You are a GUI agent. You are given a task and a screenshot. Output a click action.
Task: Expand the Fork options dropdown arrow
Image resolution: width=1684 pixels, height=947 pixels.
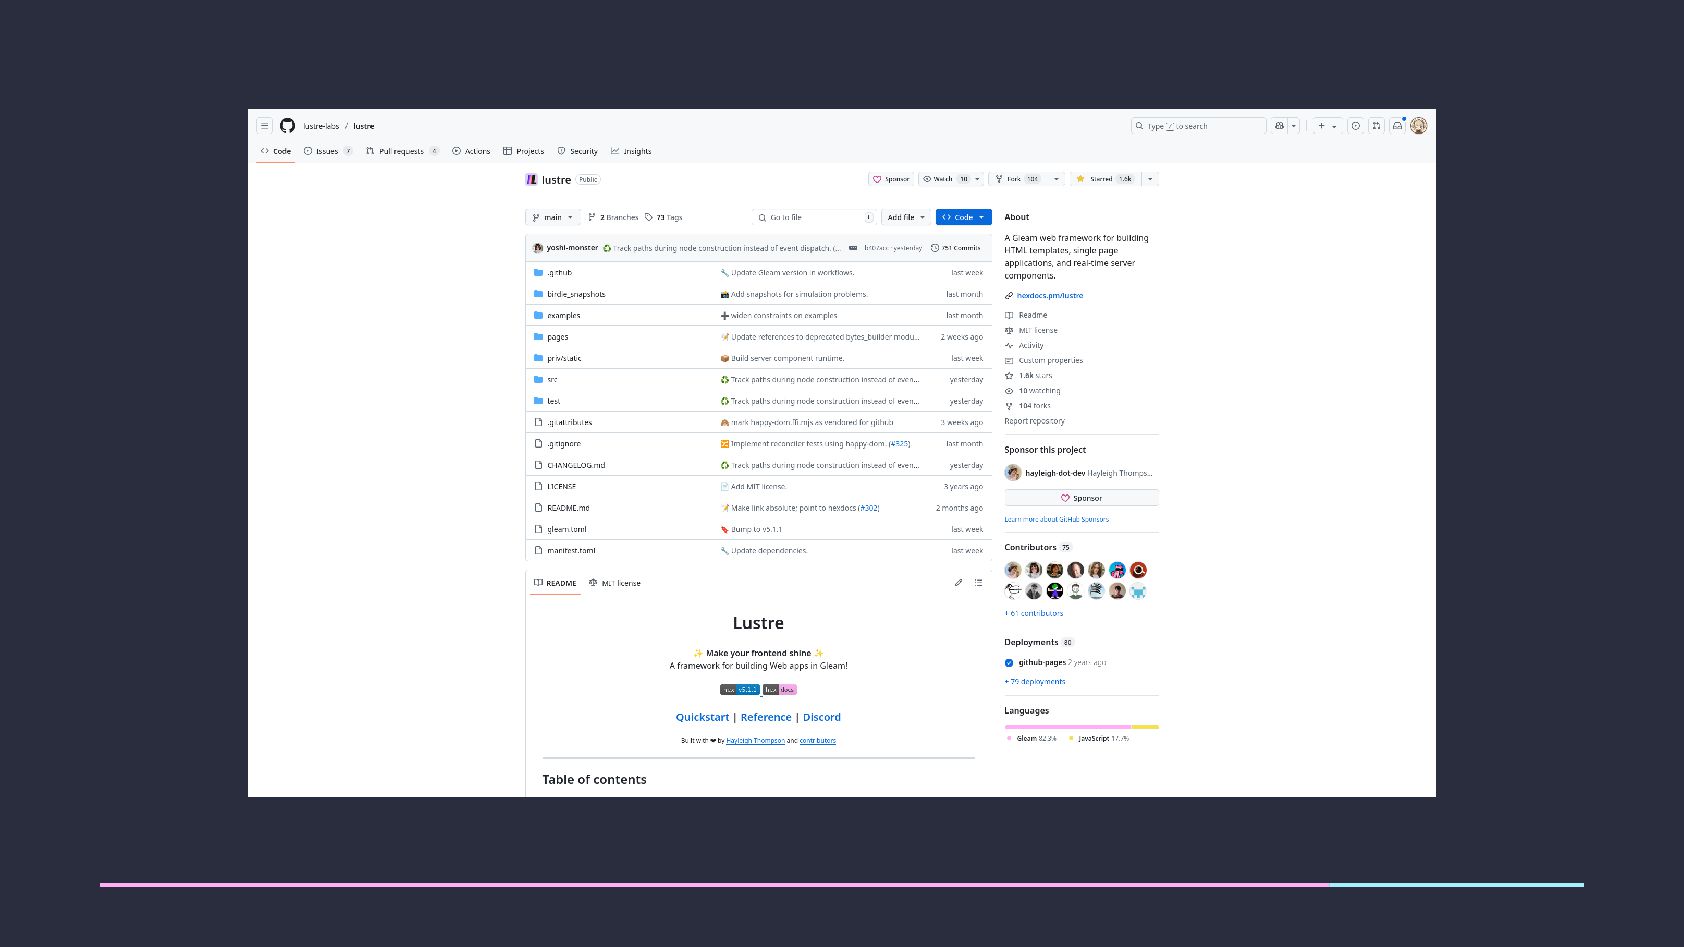1056,179
